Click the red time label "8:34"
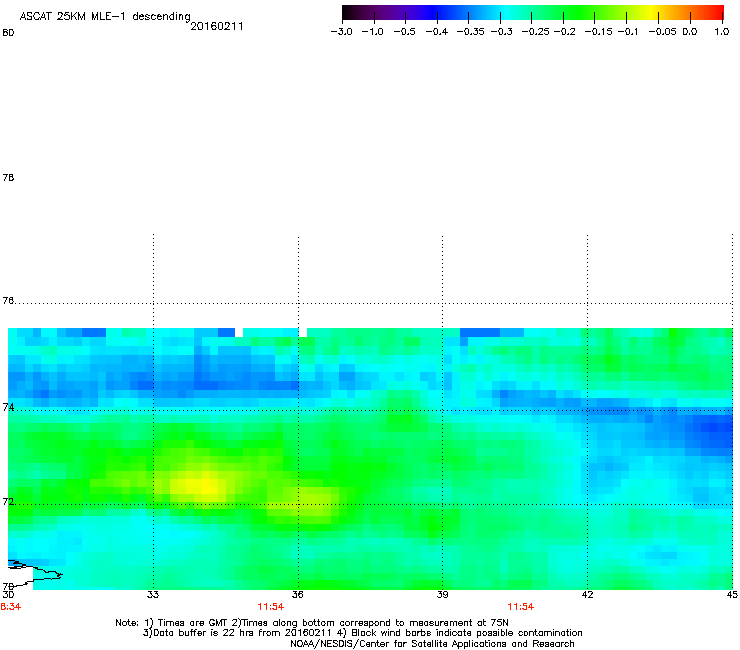Viewport: 740px width, 650px height. 10,607
